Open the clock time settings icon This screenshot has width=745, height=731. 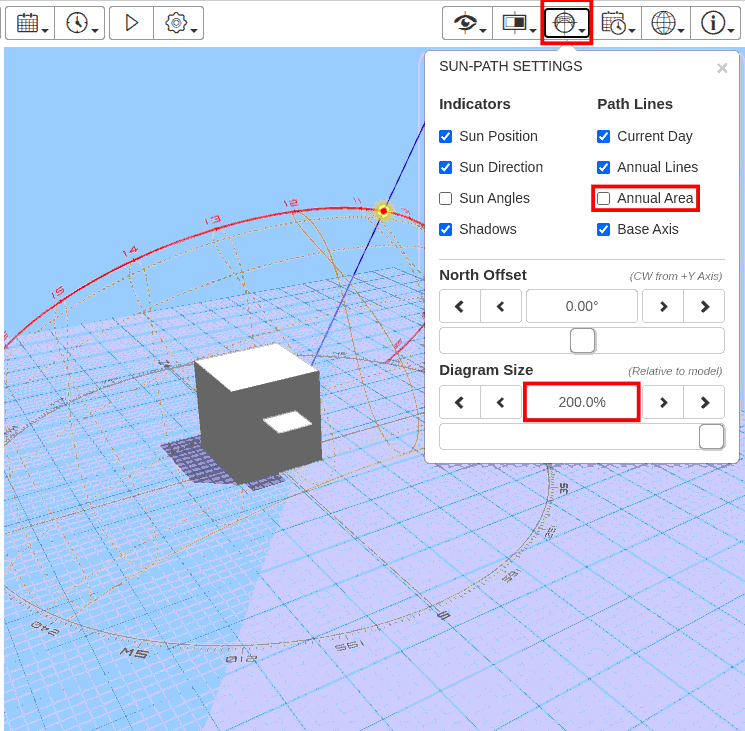[77, 23]
